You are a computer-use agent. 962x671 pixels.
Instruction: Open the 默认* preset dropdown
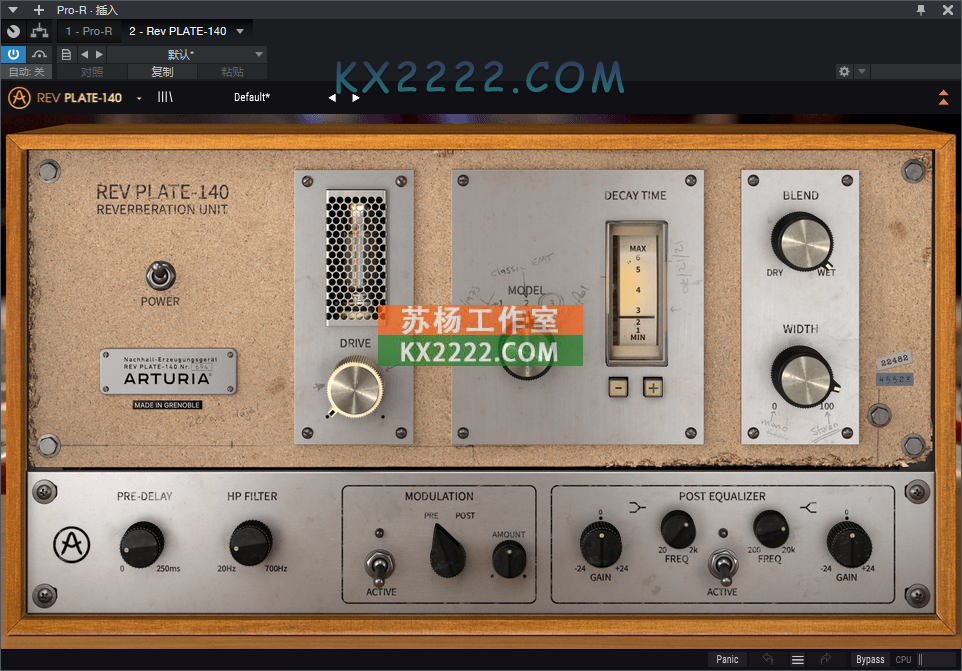point(187,54)
